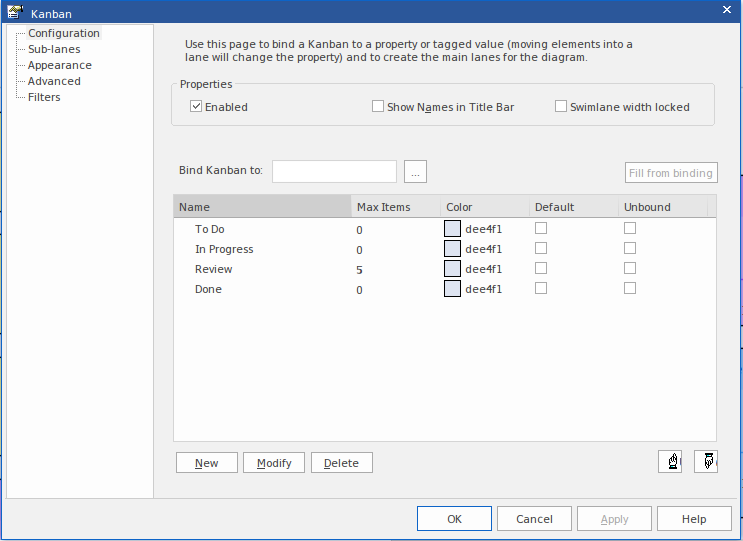Click the Bind Kanban to text field

tap(334, 172)
